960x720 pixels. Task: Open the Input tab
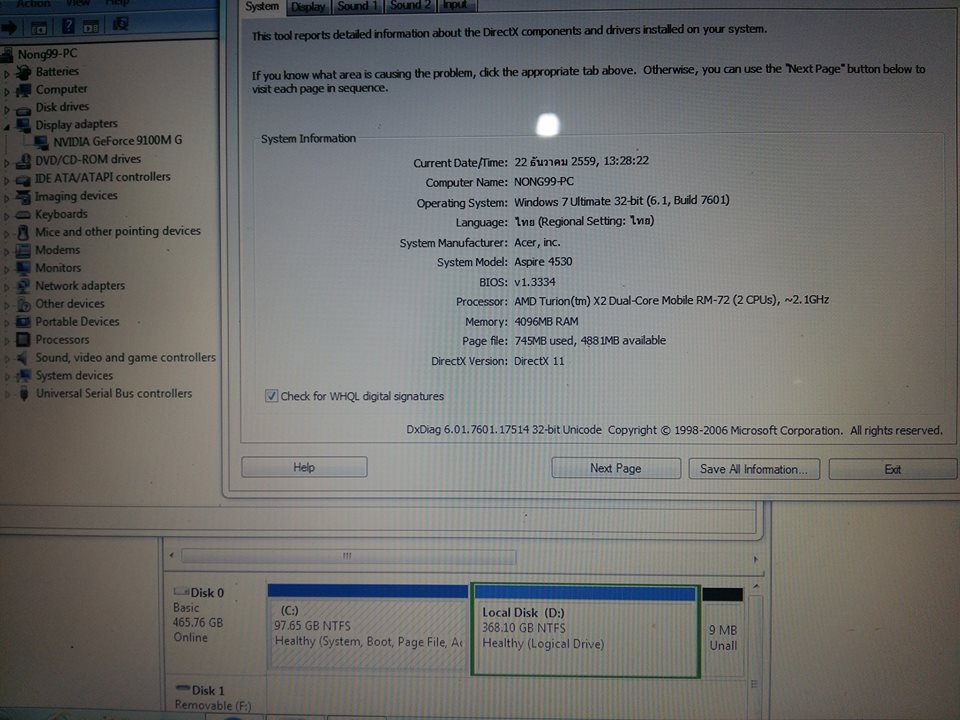456,6
